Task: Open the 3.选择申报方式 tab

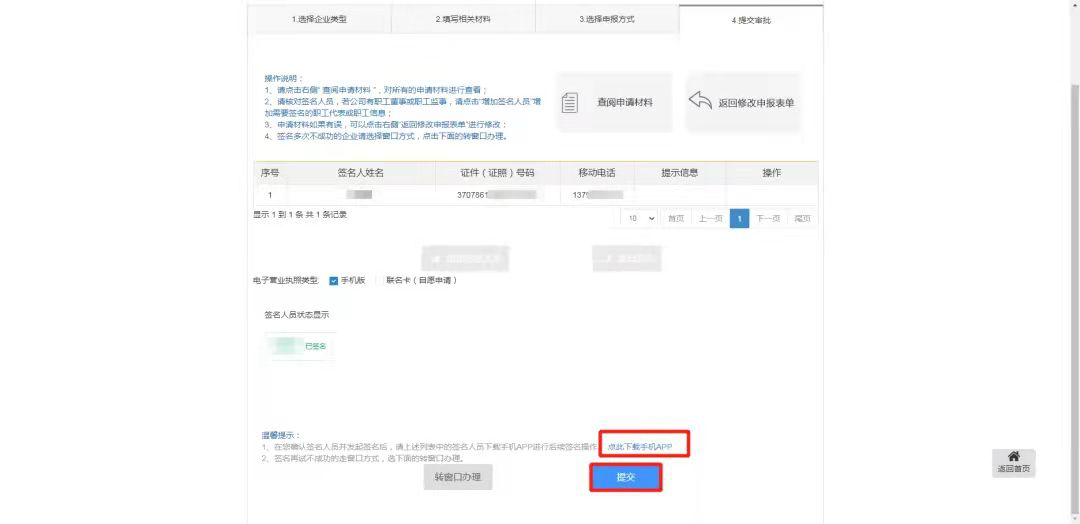Action: coord(607,19)
